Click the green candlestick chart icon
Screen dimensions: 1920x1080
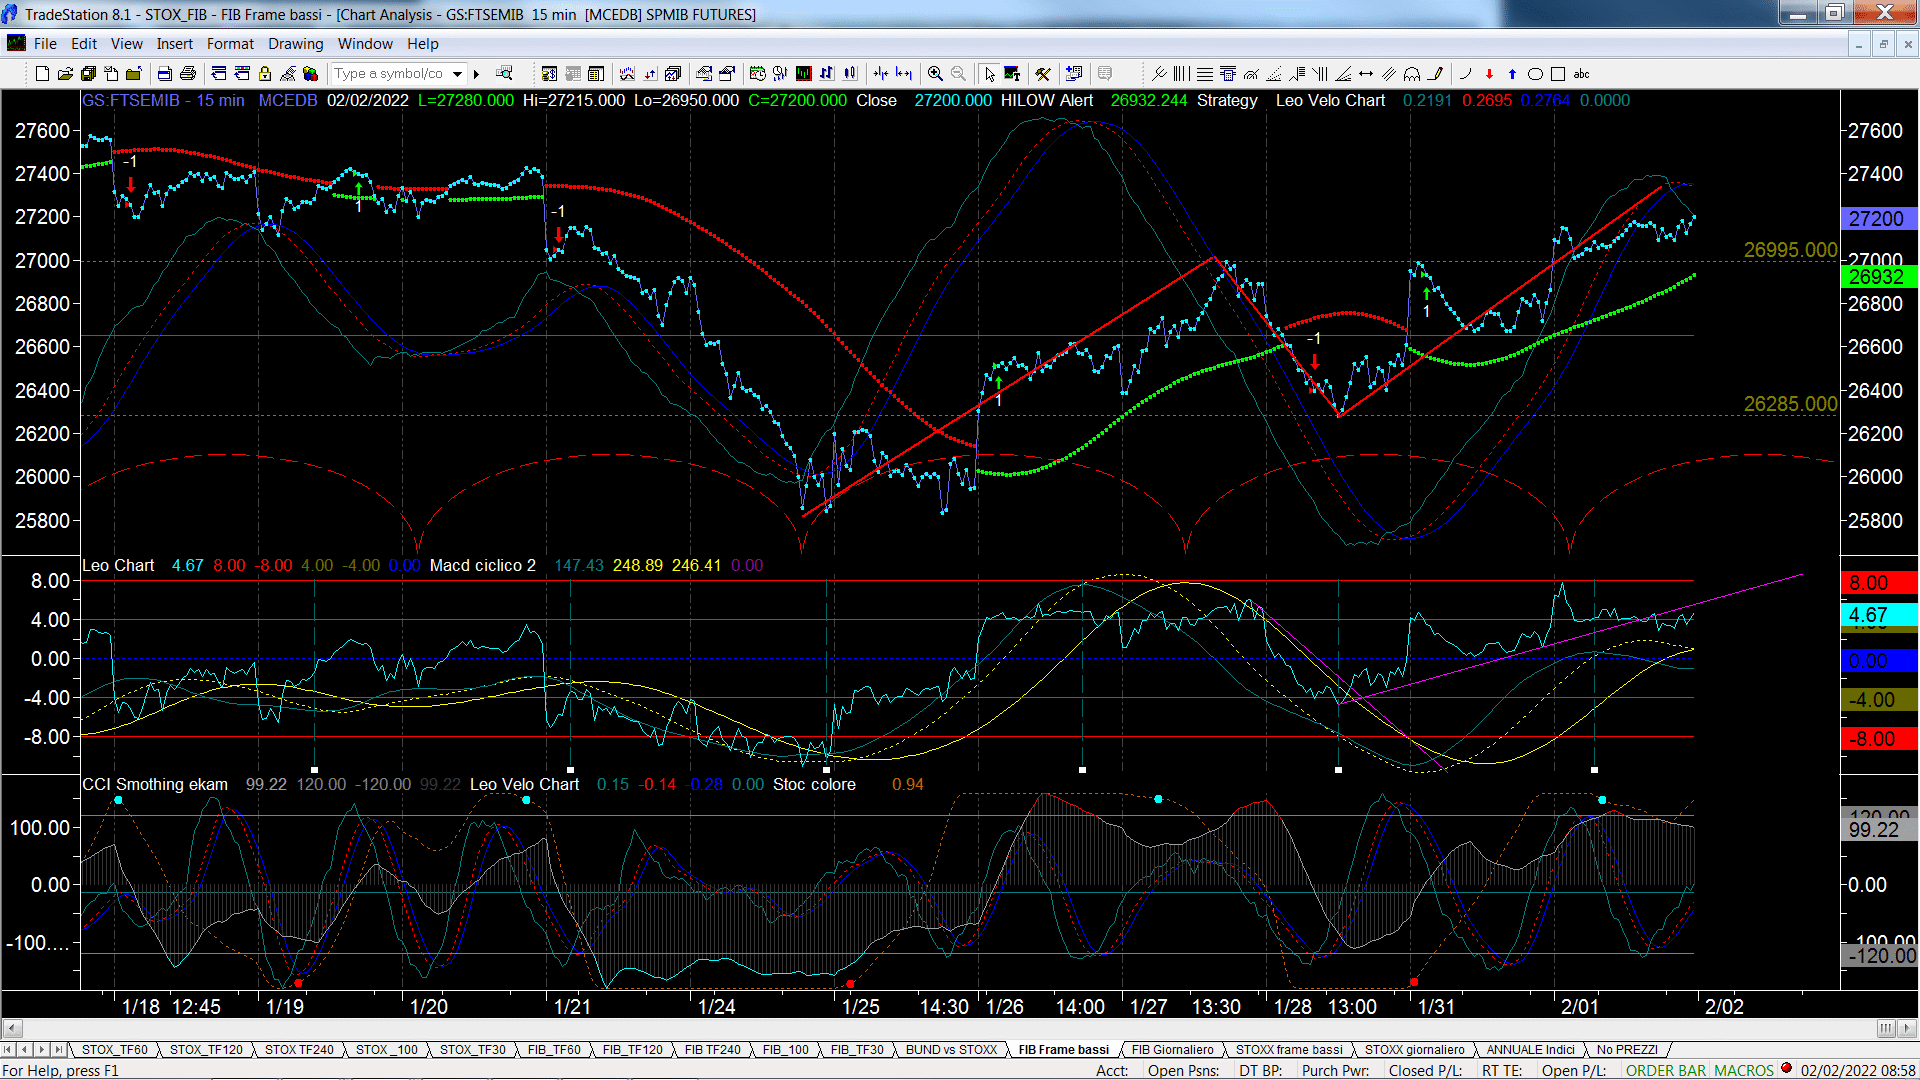pyautogui.click(x=803, y=74)
